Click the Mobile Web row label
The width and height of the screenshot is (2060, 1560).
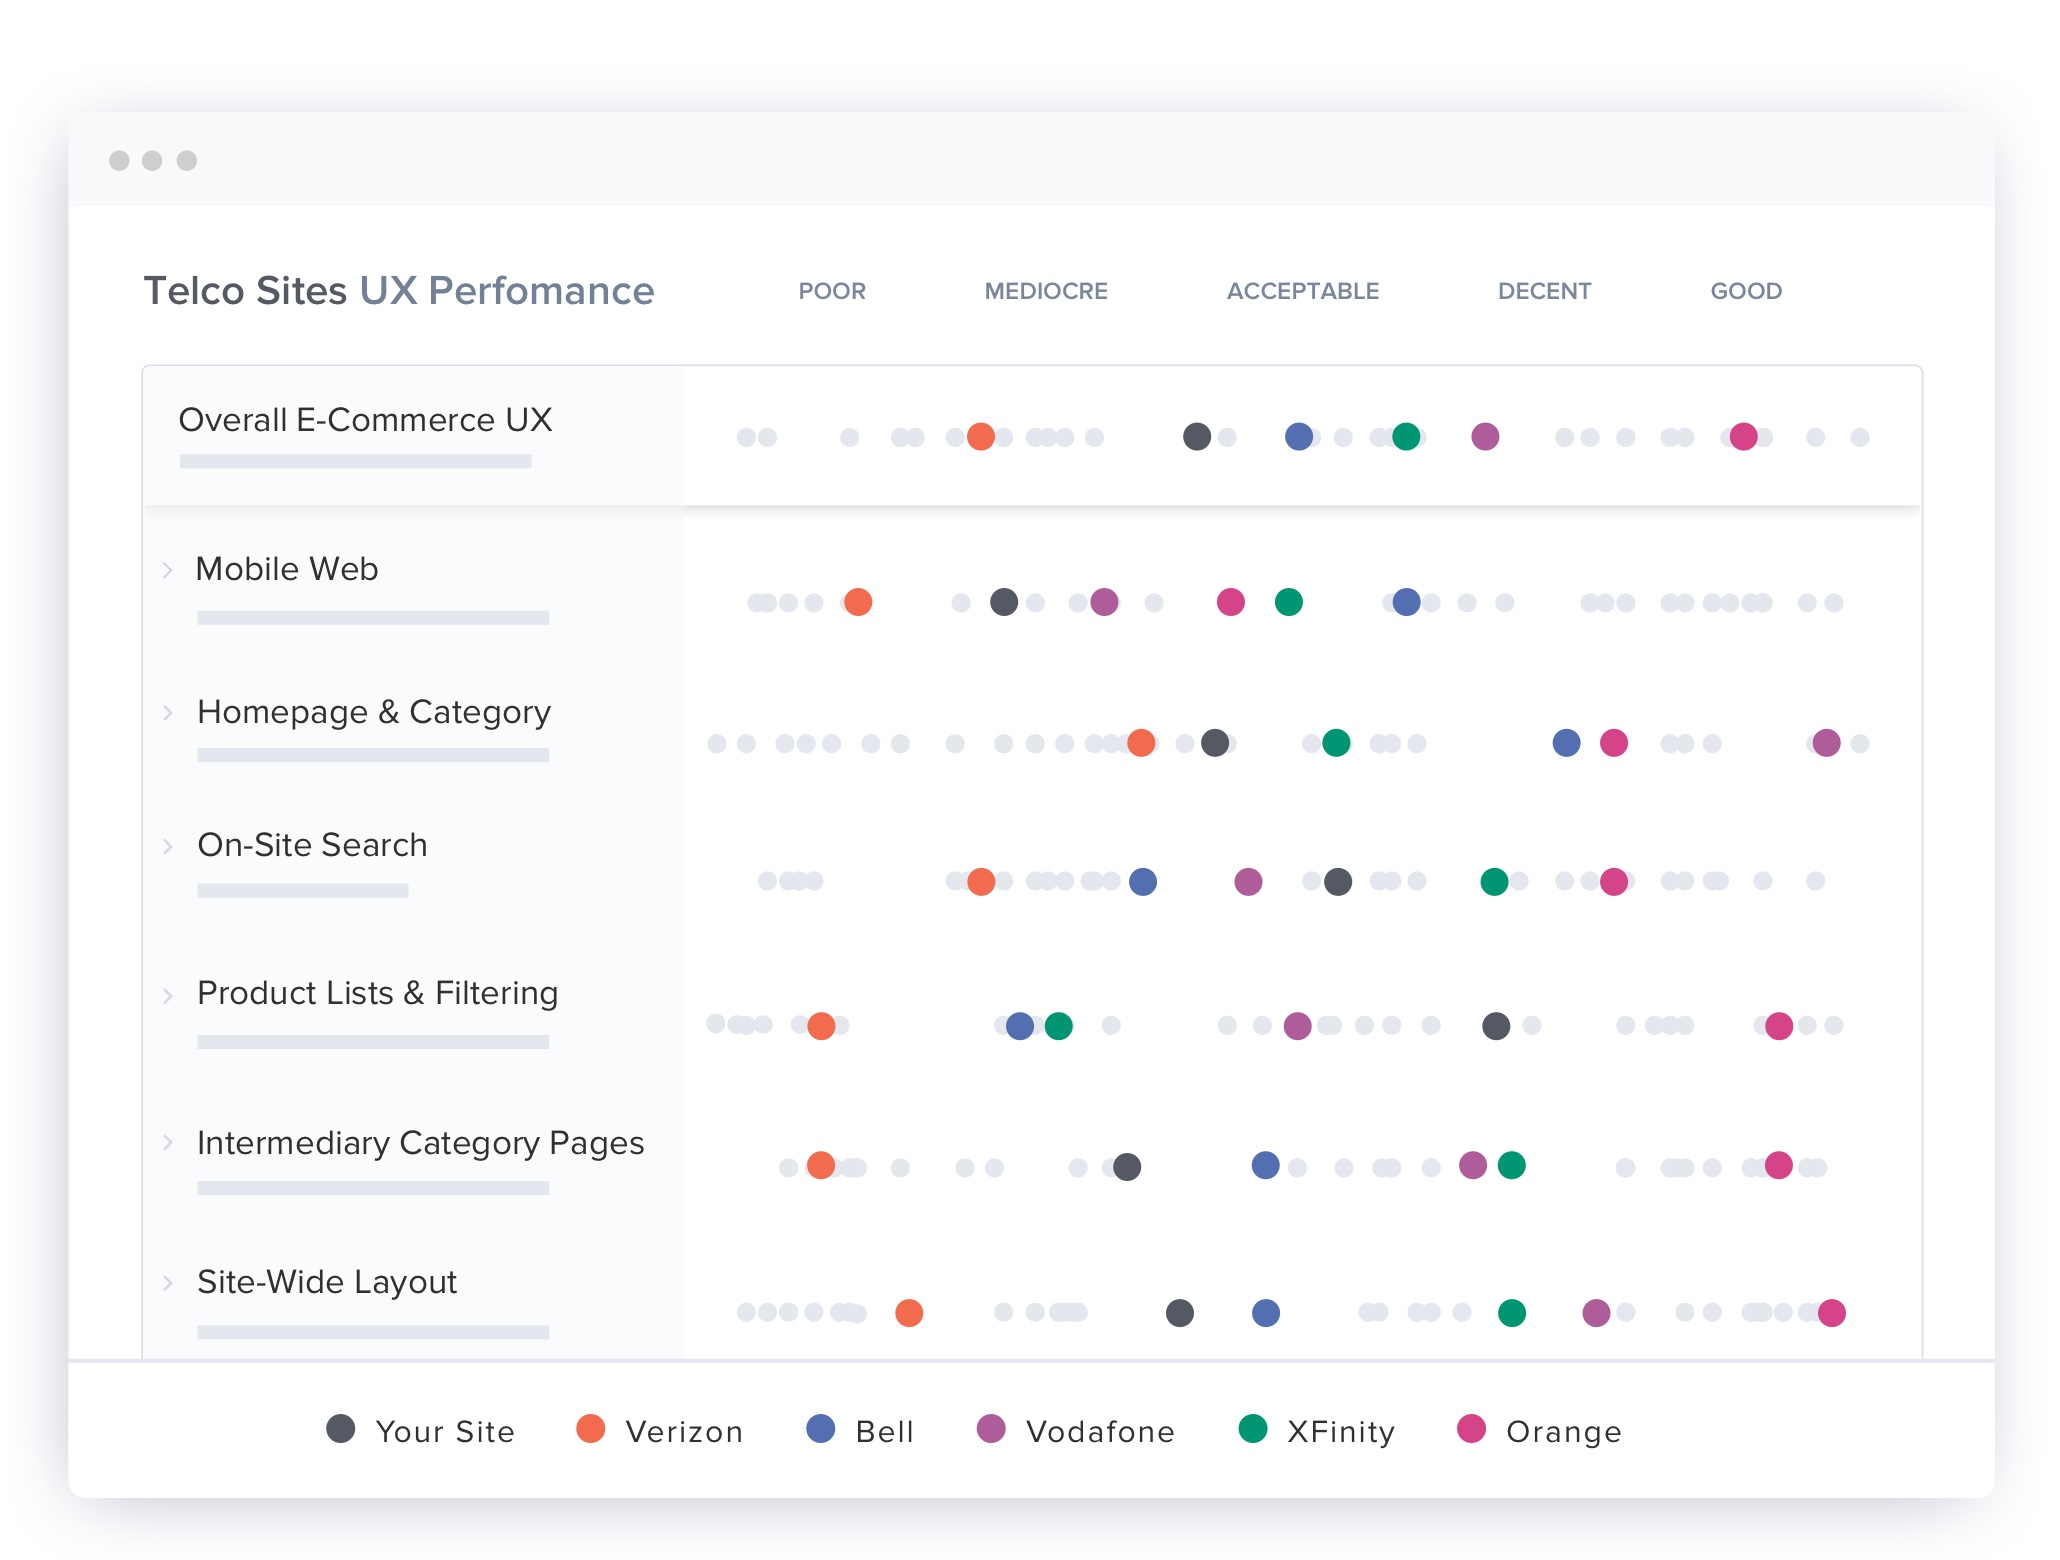(287, 569)
